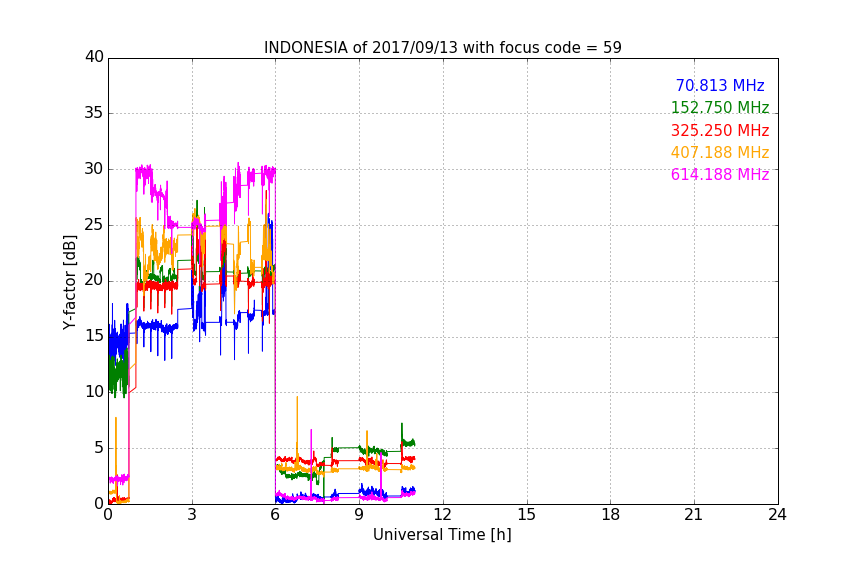
Task: Click y-axis tick label '20'
Action: pyautogui.click(x=94, y=280)
